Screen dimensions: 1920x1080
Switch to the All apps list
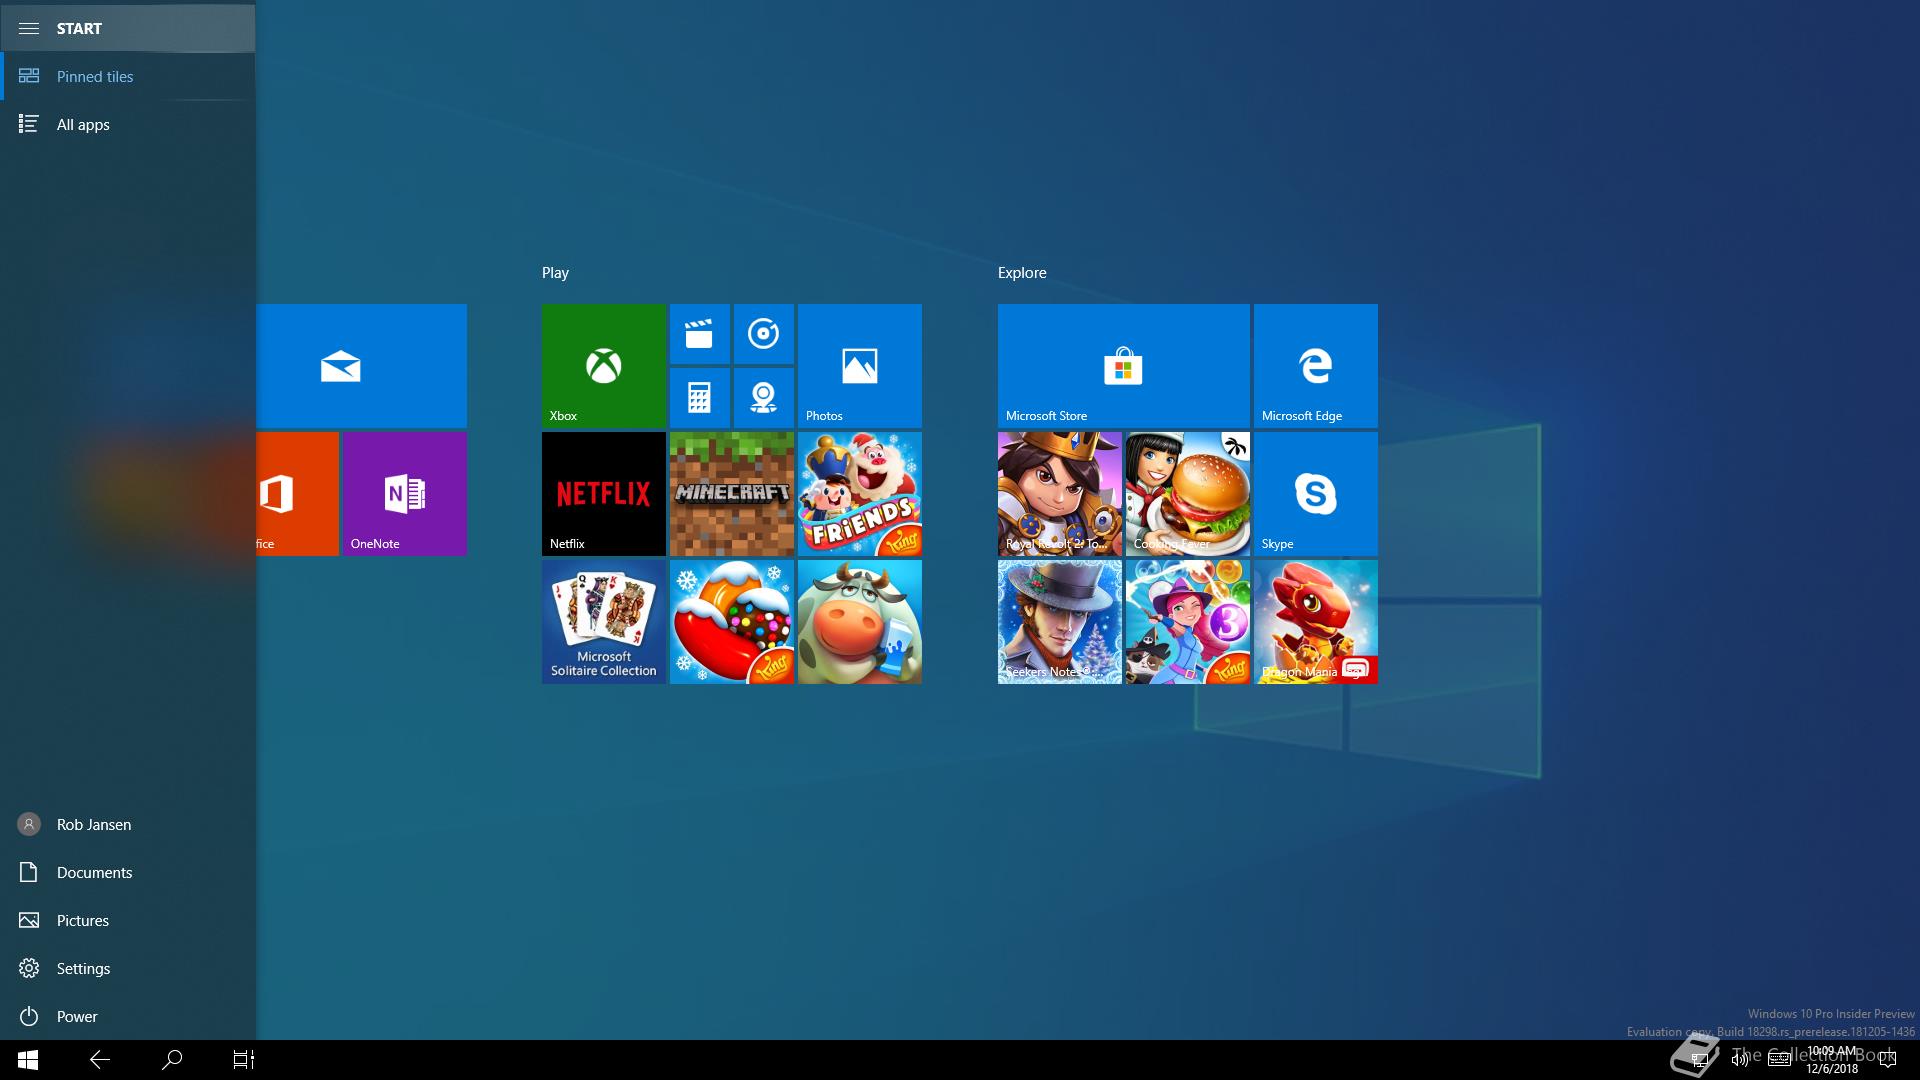(127, 124)
